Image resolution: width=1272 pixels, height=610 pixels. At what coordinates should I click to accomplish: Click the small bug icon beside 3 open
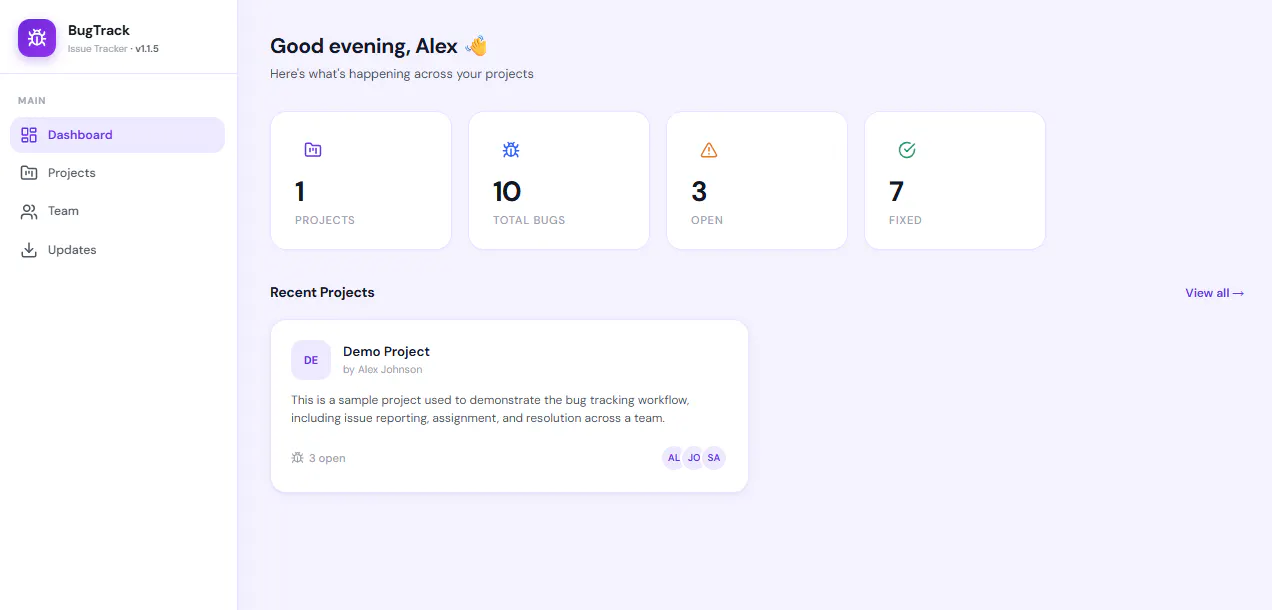point(297,458)
